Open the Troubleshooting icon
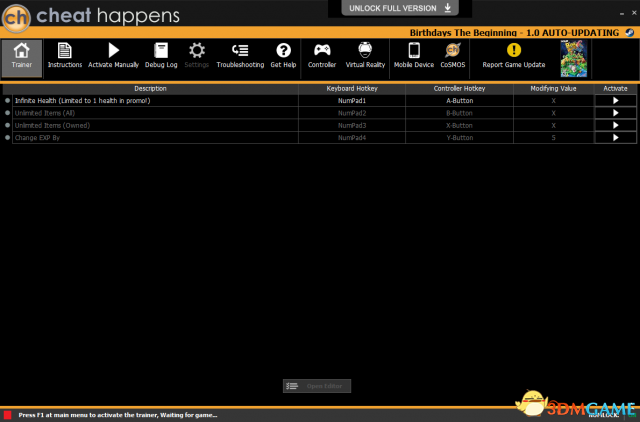This screenshot has height=422, width=640. (x=240, y=51)
